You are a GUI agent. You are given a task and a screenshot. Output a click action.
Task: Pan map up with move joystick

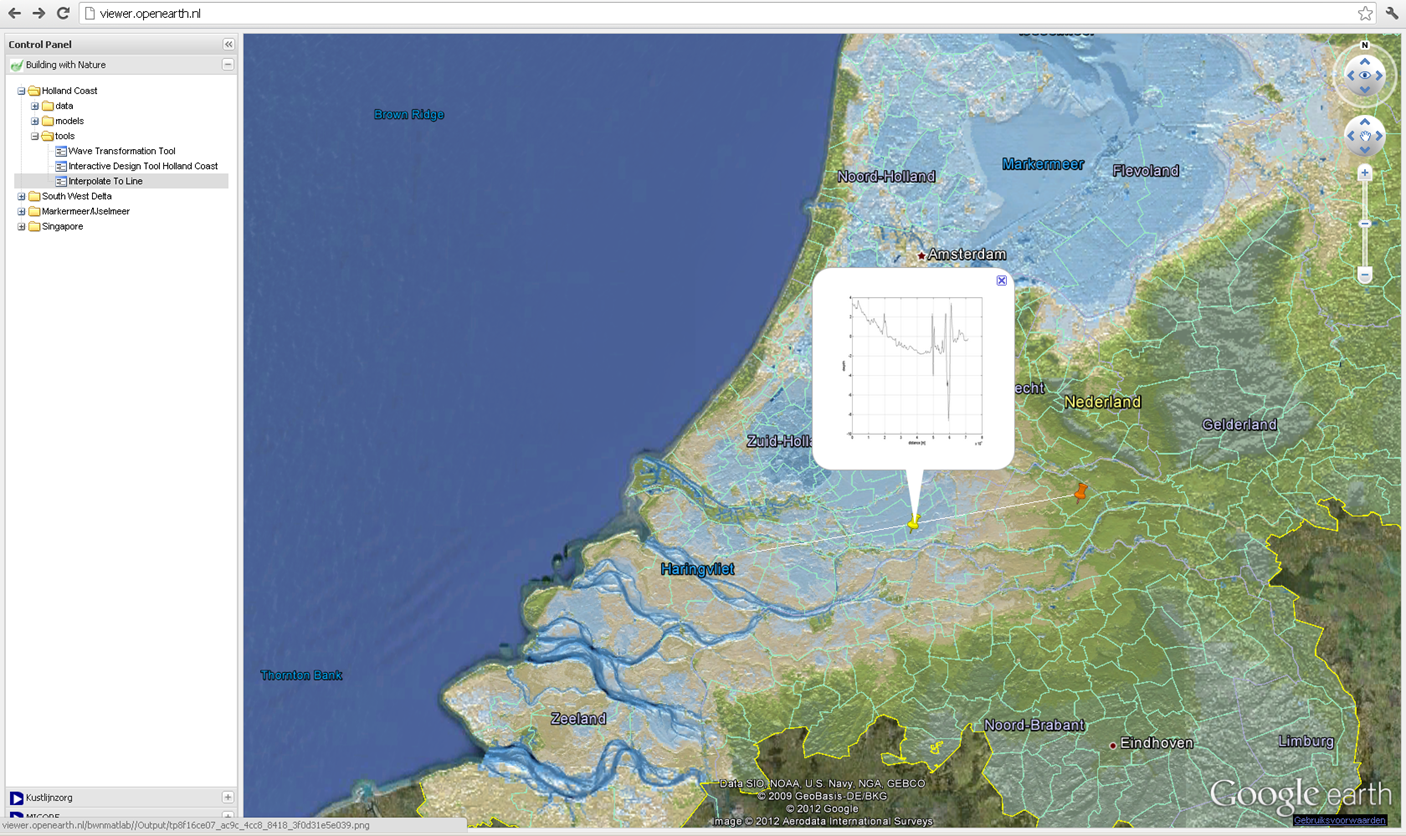(1365, 122)
